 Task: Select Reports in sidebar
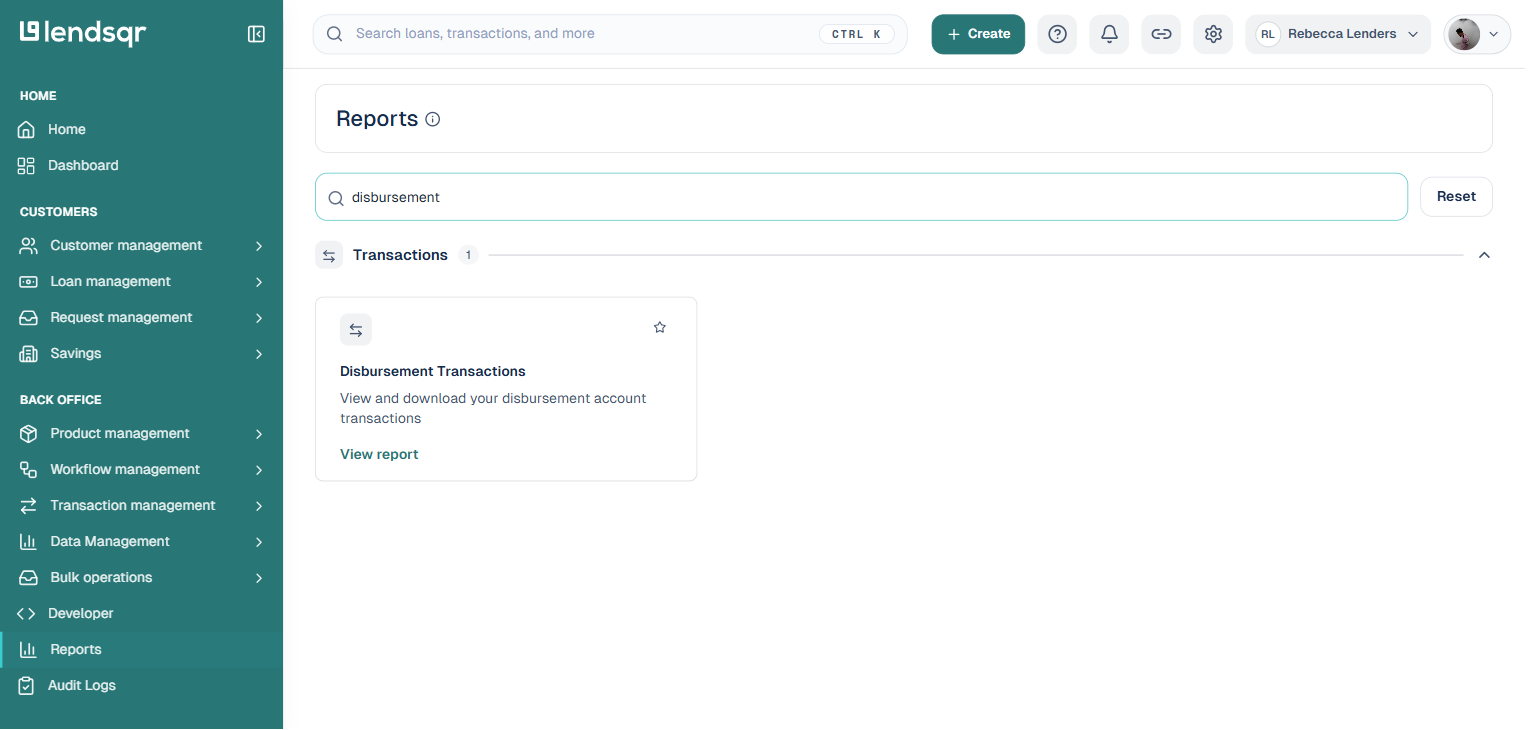tap(141, 650)
